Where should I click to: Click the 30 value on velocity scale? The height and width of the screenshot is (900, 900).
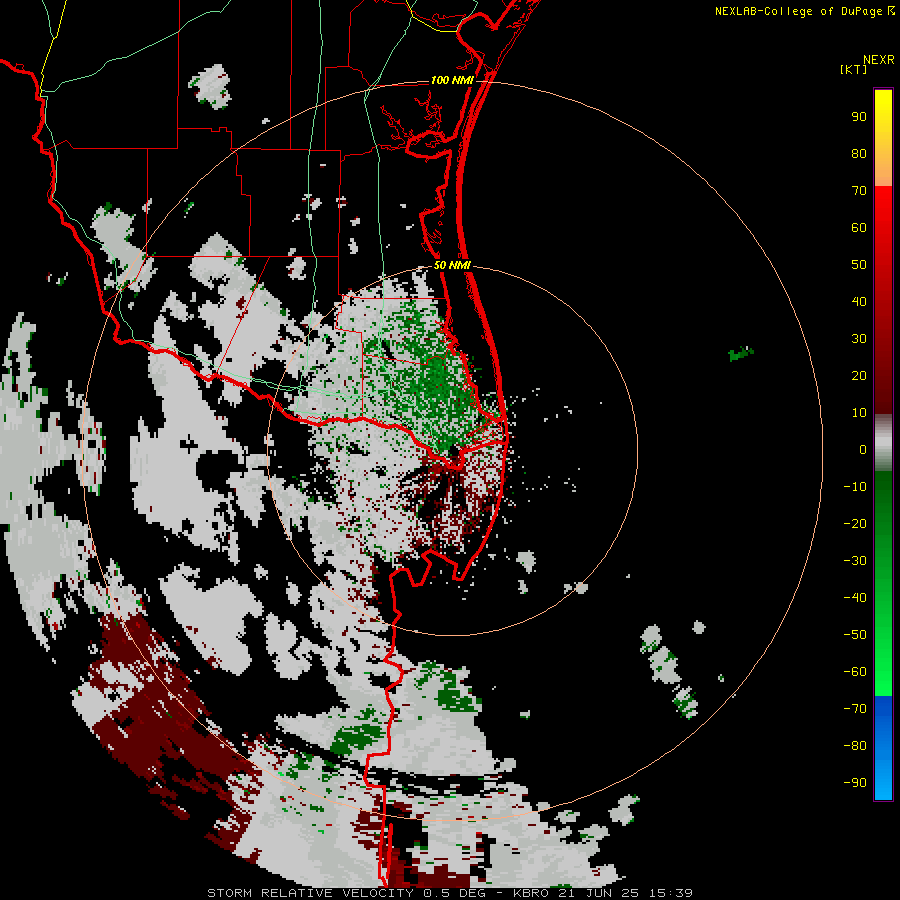[x=859, y=339]
